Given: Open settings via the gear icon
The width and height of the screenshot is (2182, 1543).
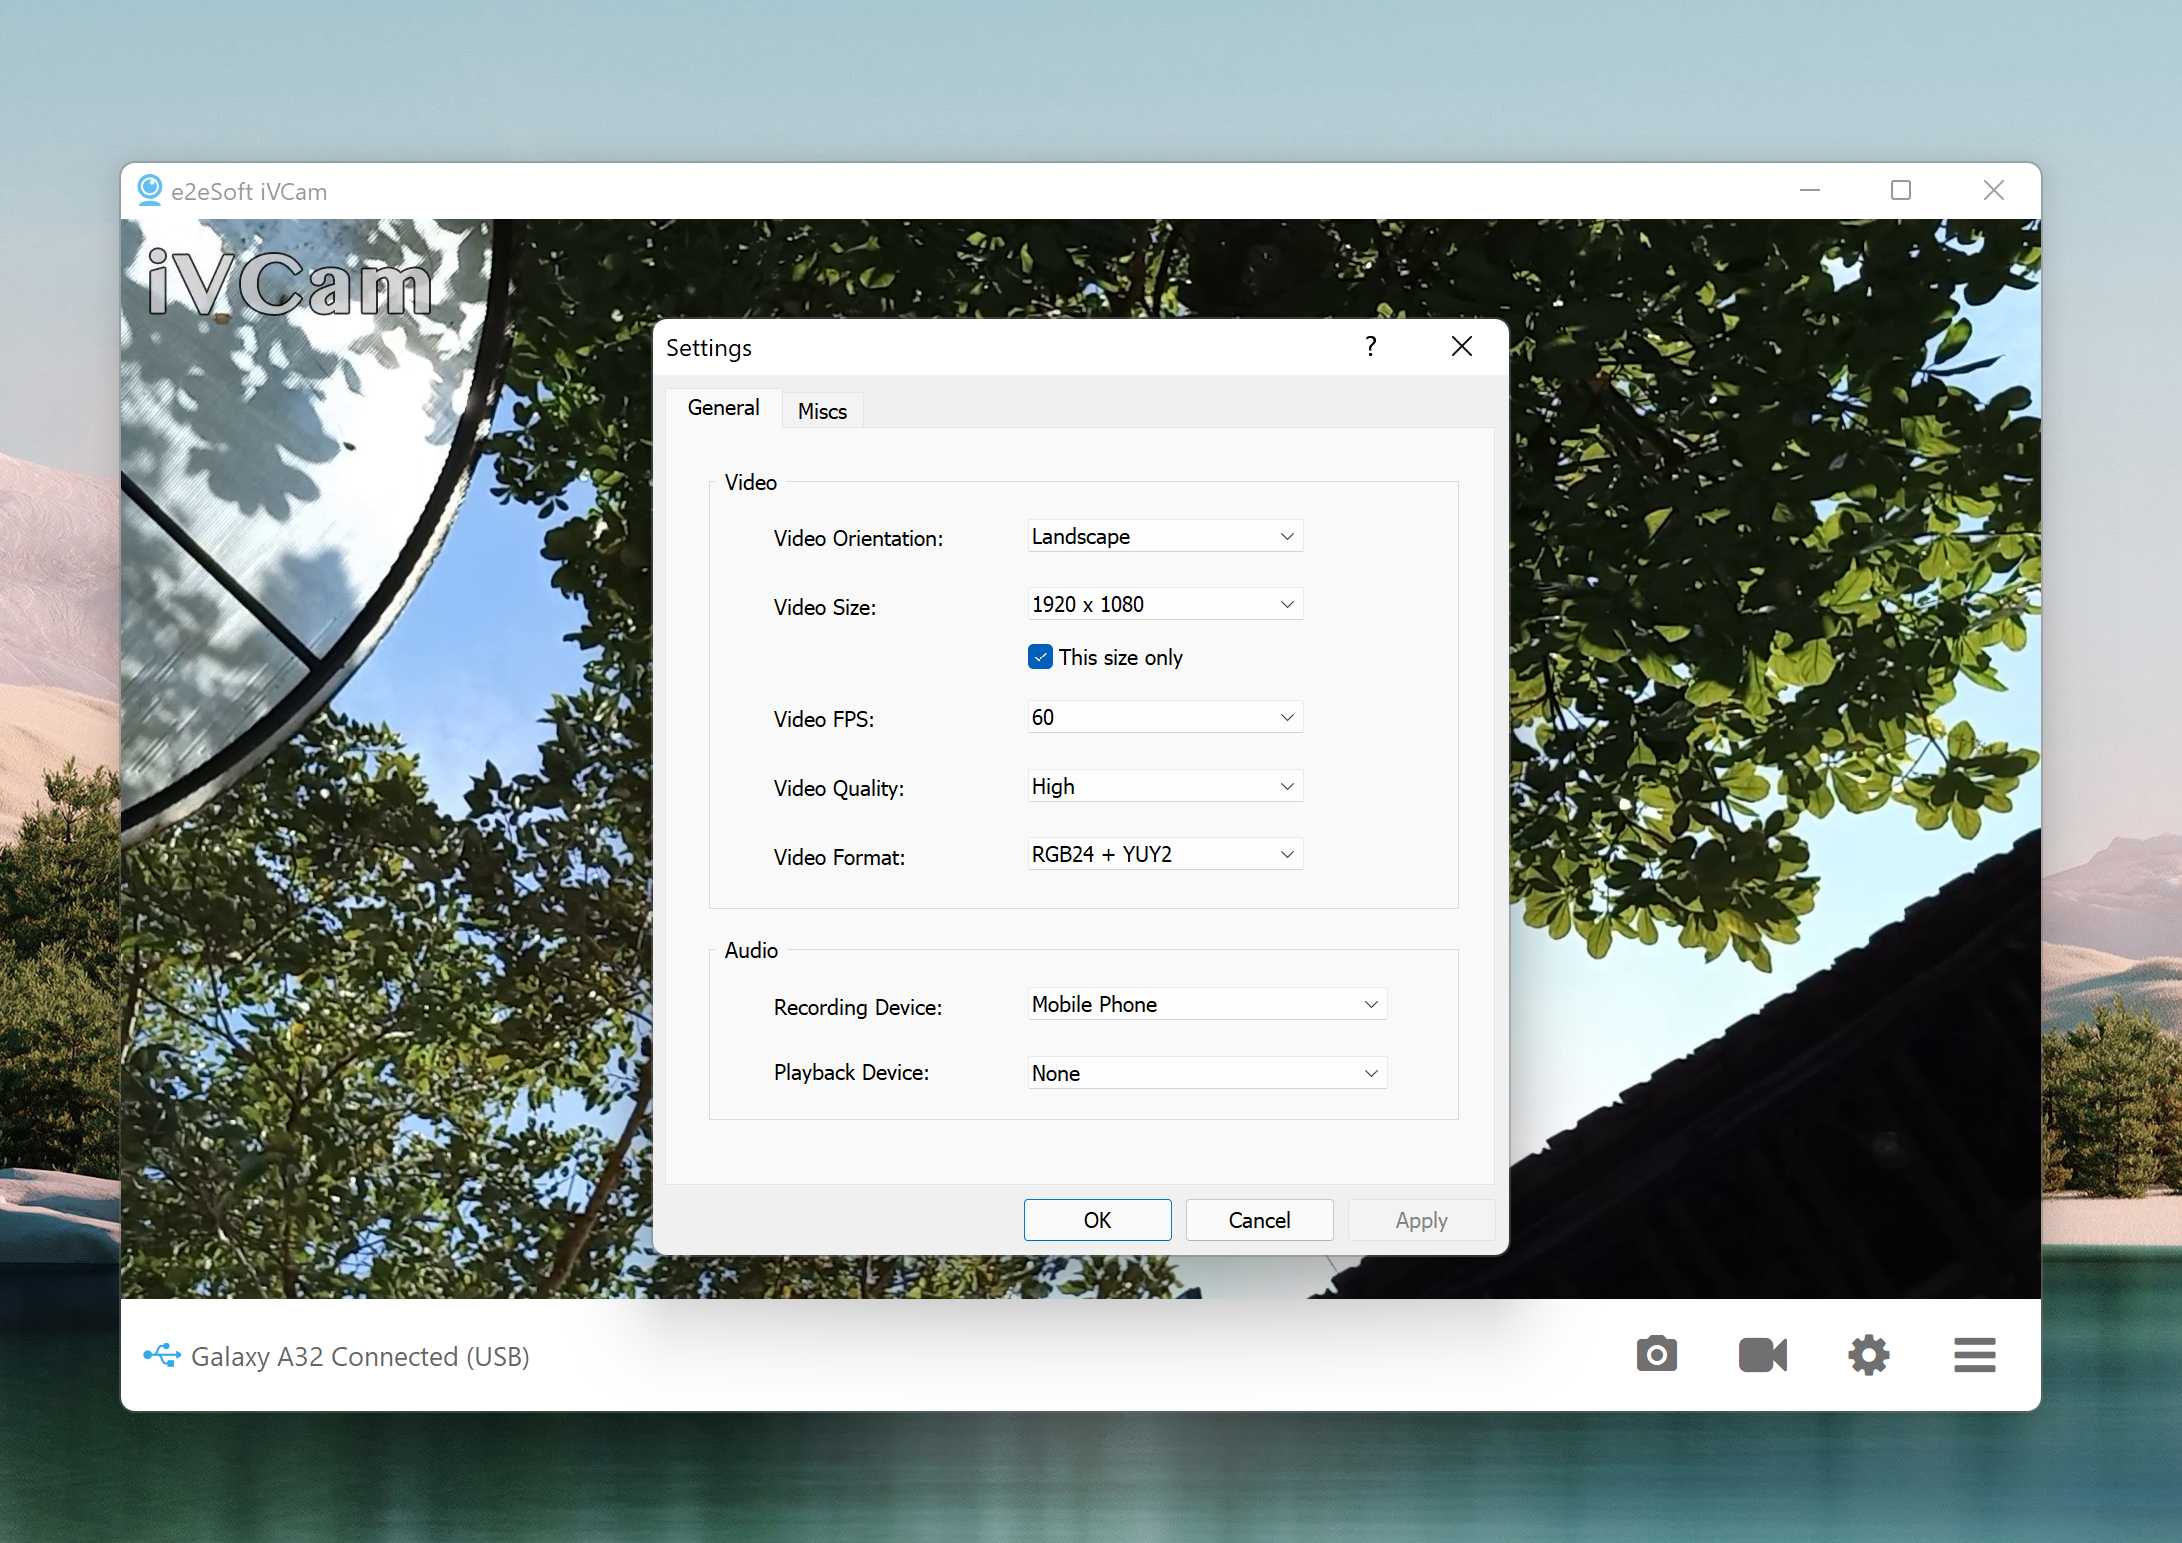Looking at the screenshot, I should 1868,1355.
